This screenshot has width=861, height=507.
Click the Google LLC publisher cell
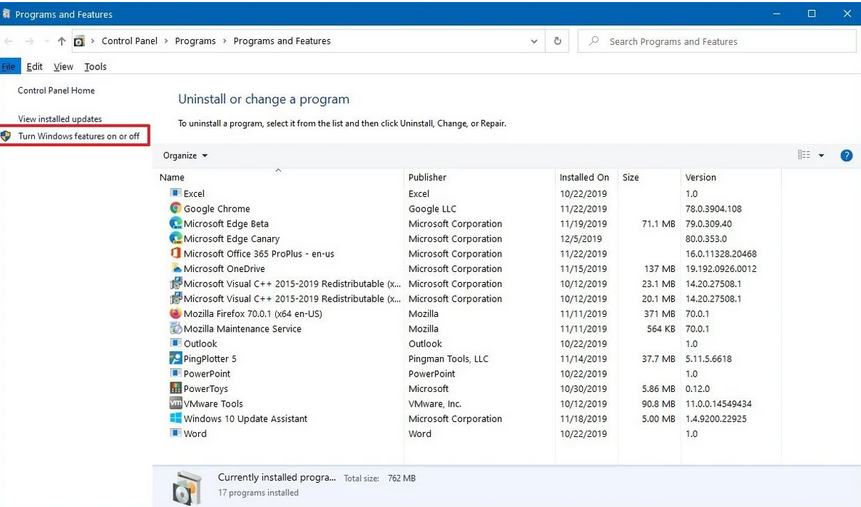tap(432, 209)
